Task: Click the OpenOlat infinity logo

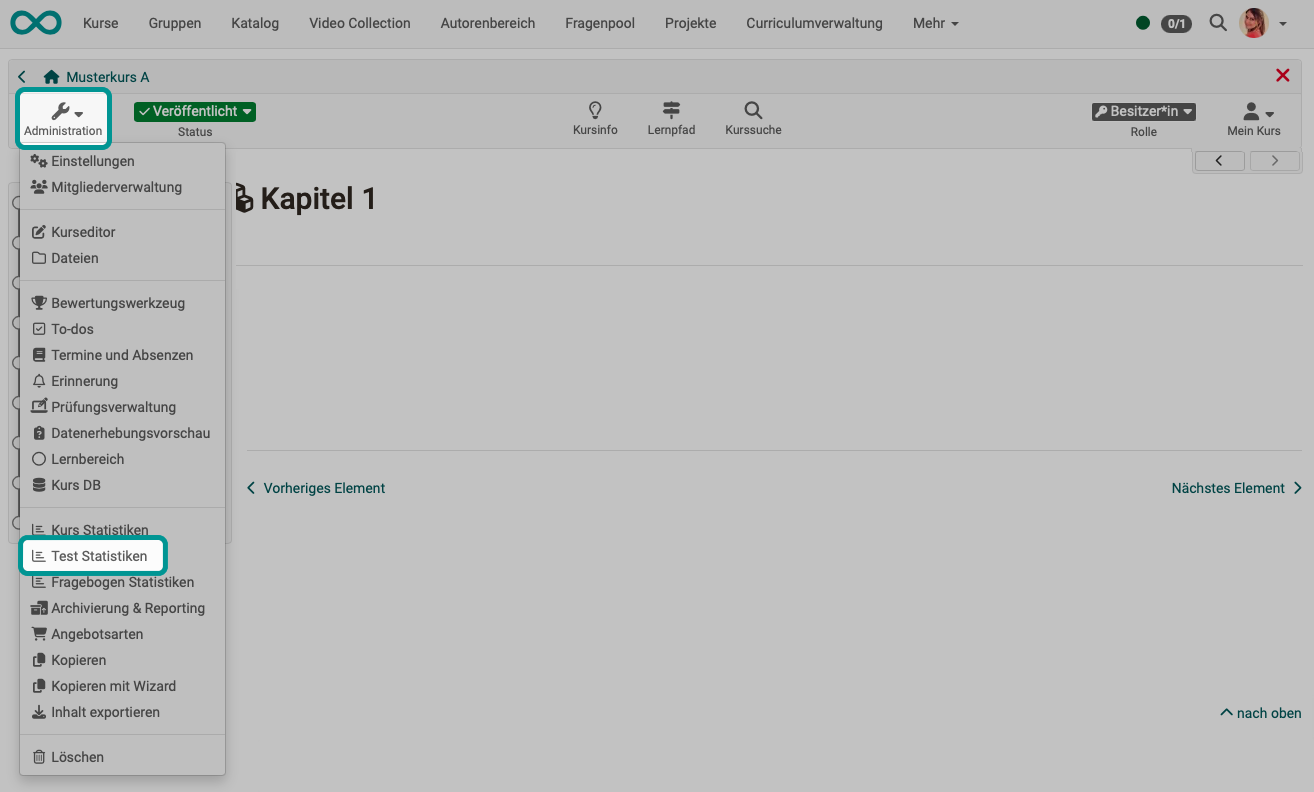Action: (x=36, y=22)
